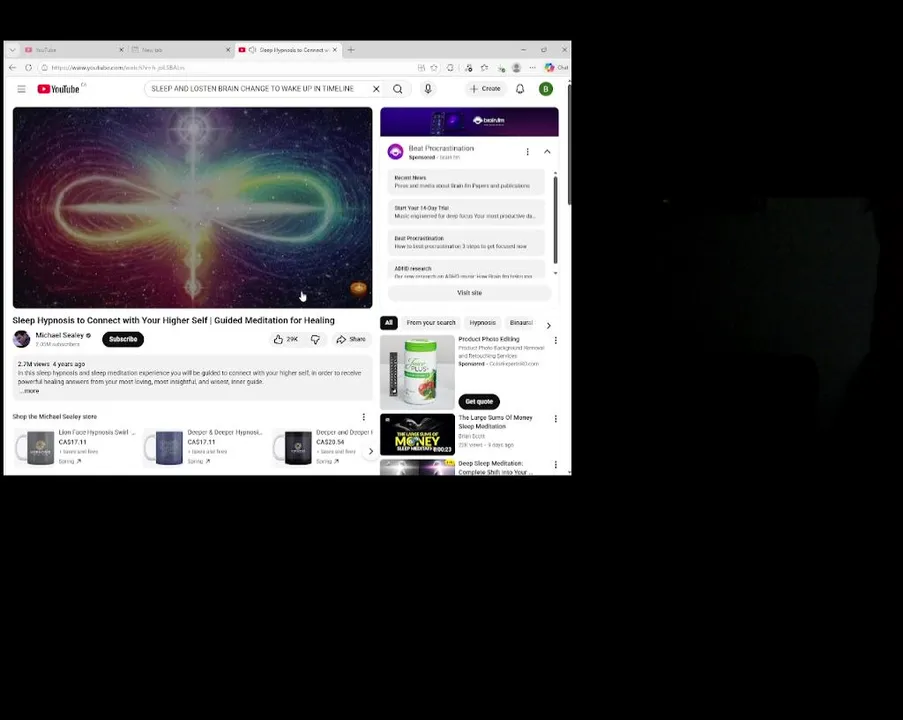Open Michael Sealey channel avatar

(x=21, y=339)
